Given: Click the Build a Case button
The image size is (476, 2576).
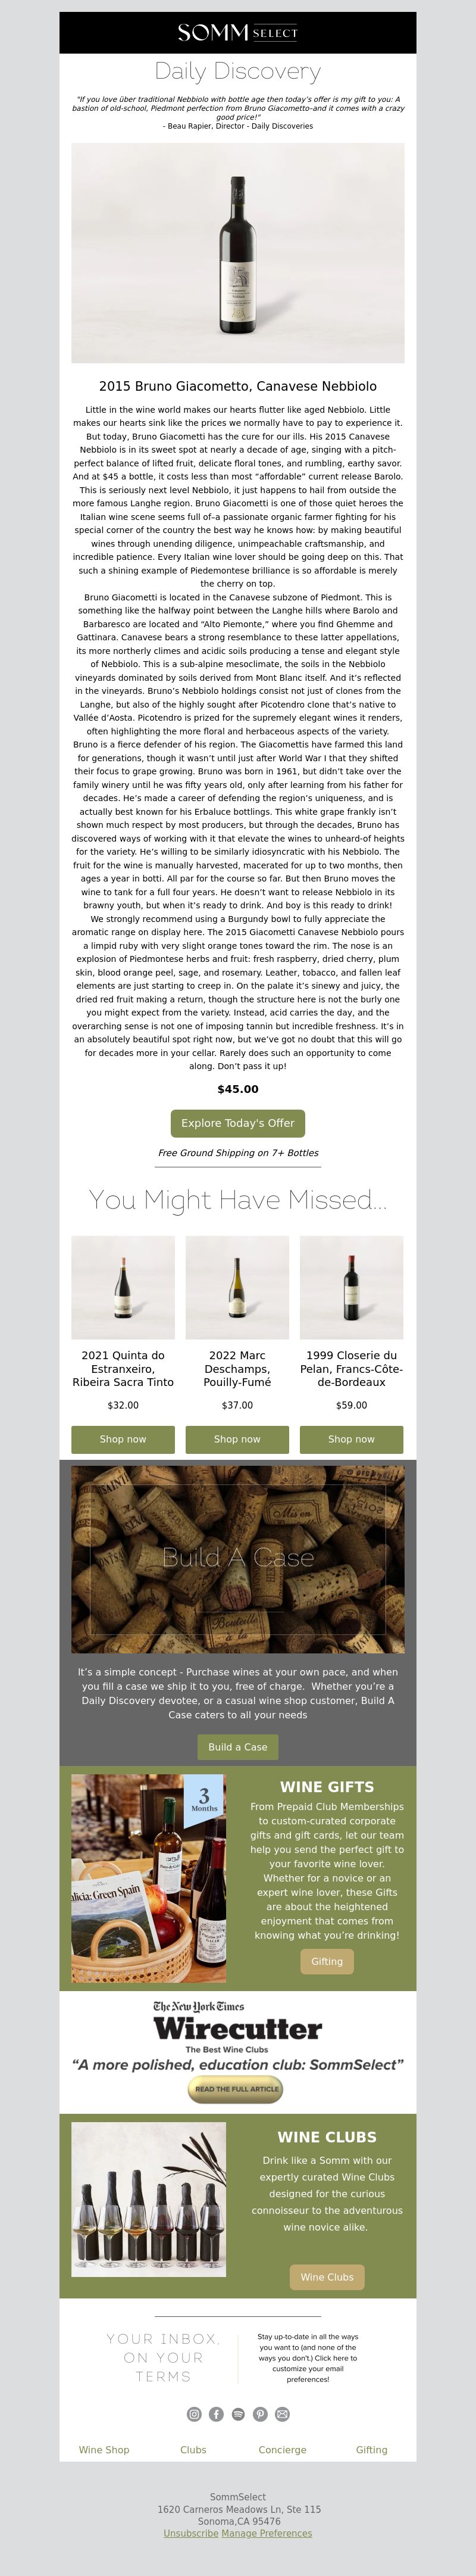Looking at the screenshot, I should [238, 1747].
